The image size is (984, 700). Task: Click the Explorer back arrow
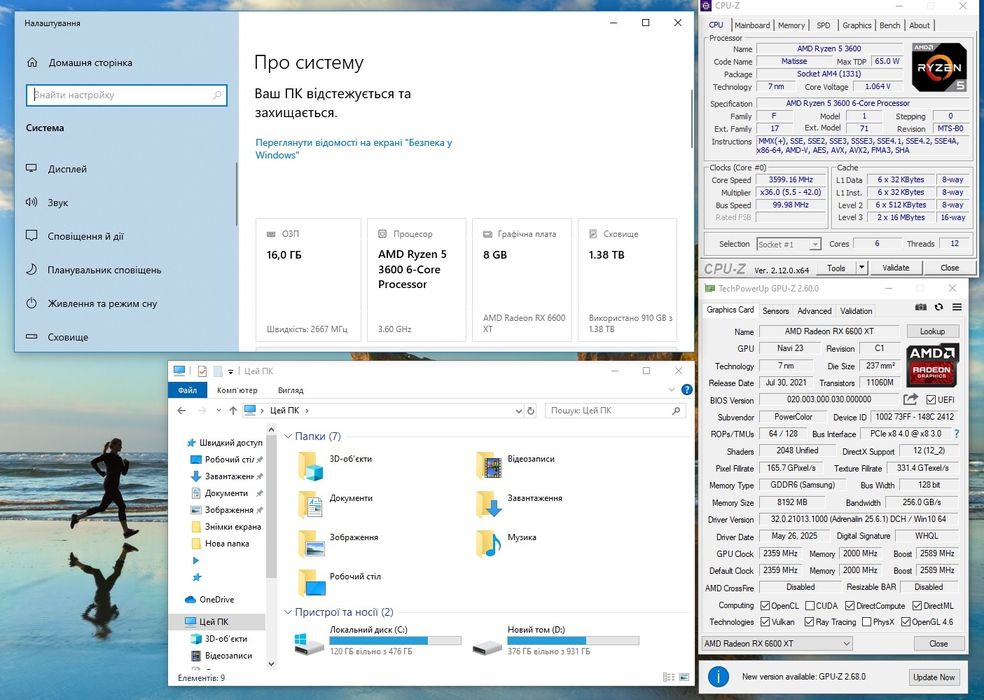tap(181, 411)
